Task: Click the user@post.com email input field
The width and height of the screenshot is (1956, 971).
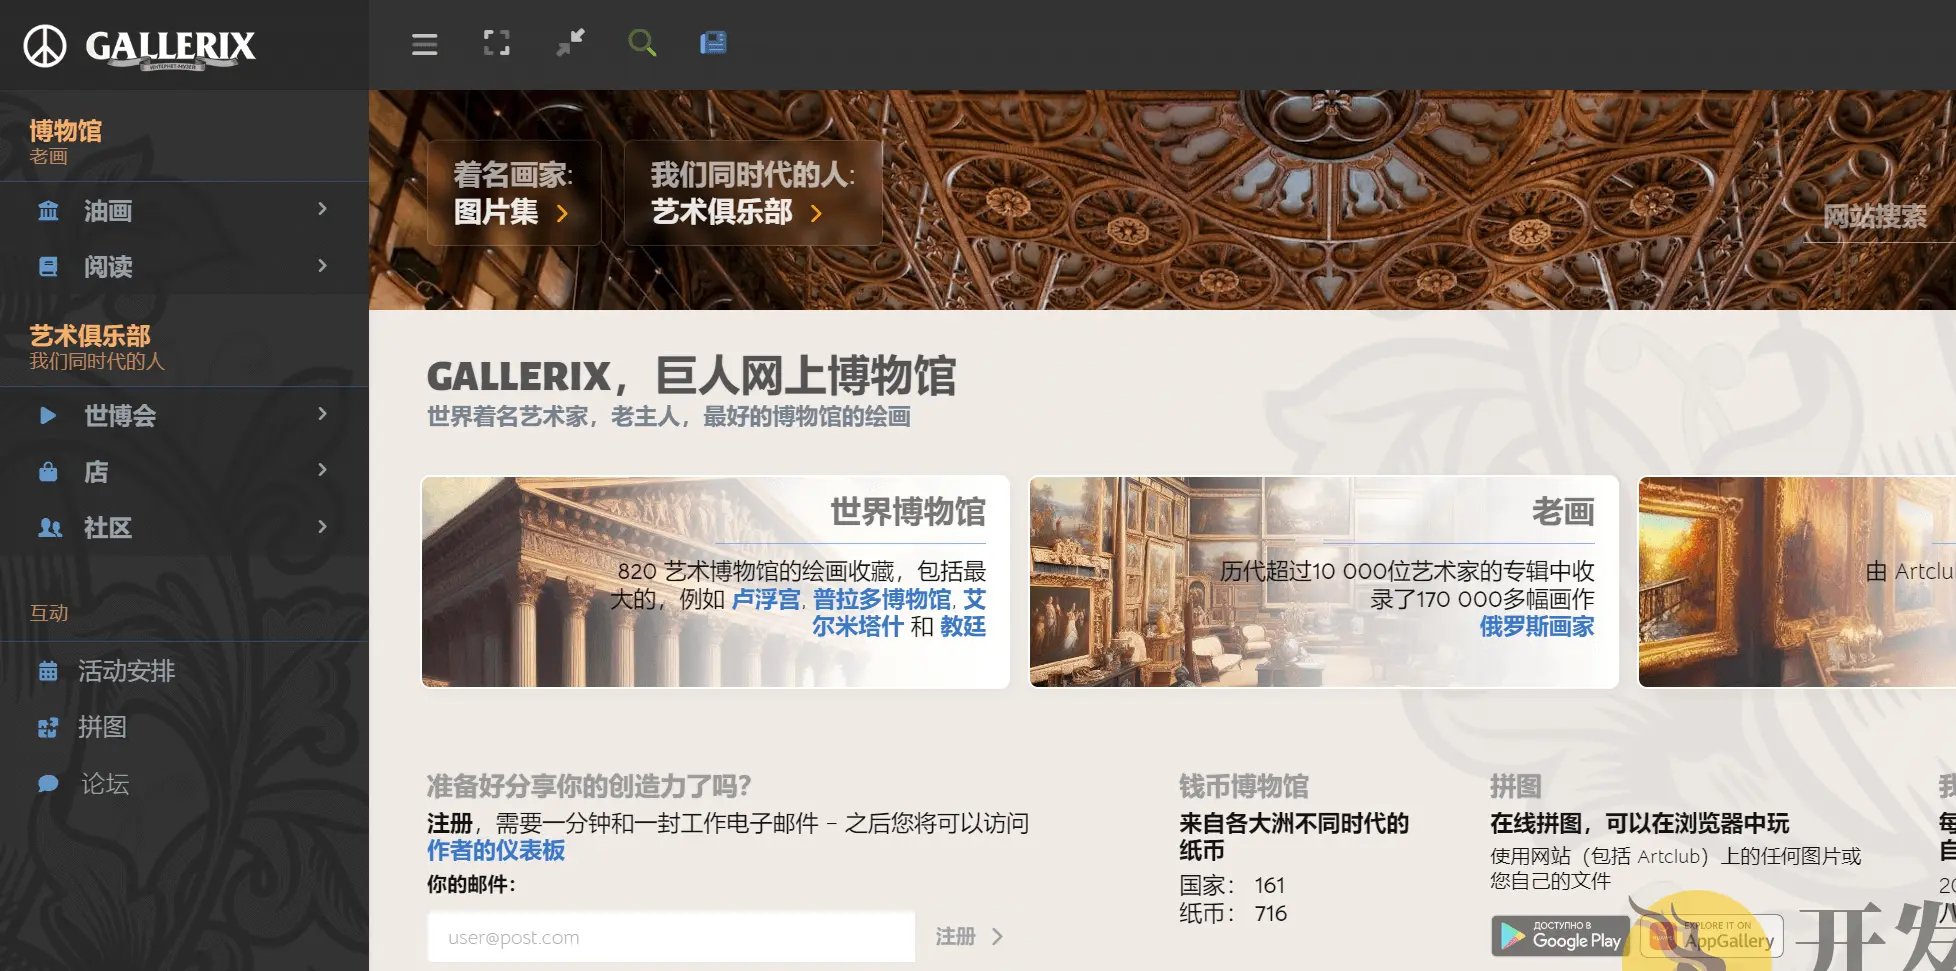Action: 671,937
